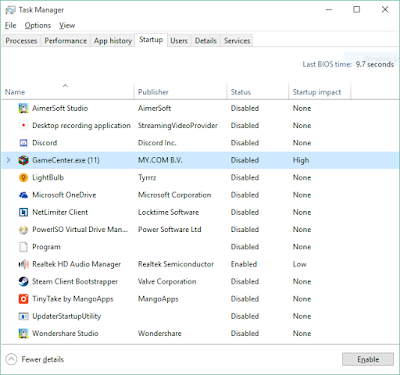Image resolution: width=400 pixels, height=375 pixels.
Task: Click the Realtek HD Audio speaker icon
Action: (23, 264)
